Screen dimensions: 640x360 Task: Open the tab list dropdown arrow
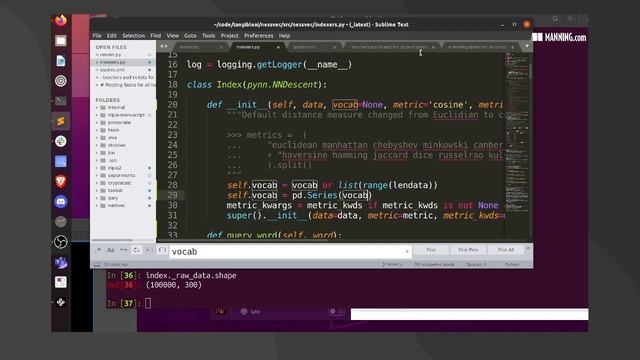pyautogui.click(x=527, y=47)
